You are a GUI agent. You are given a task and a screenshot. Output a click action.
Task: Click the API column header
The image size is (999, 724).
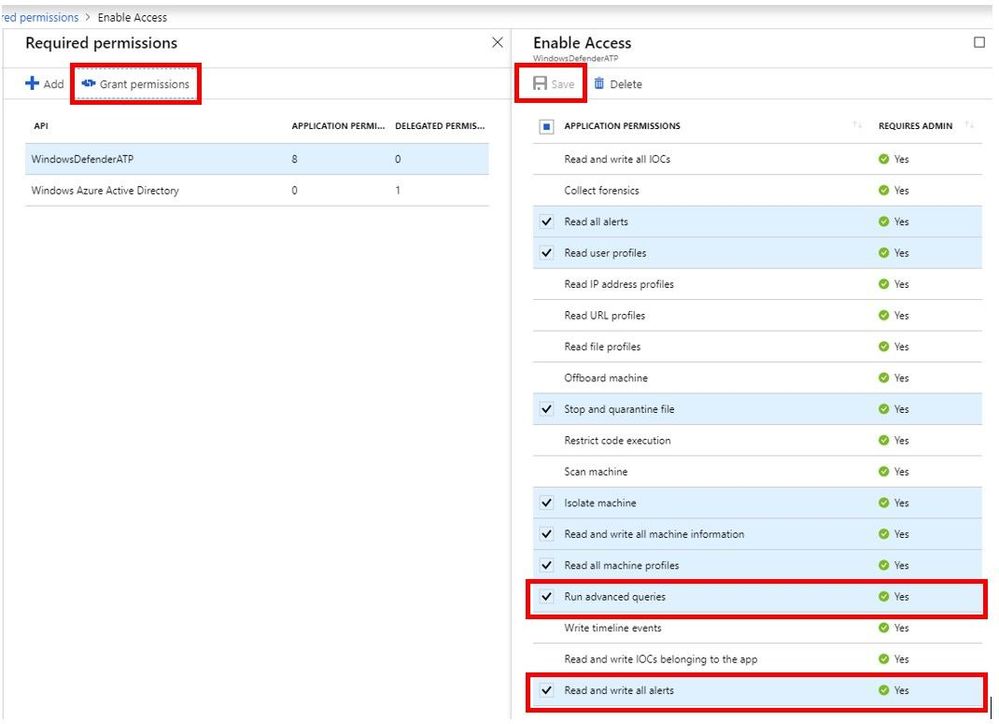pyautogui.click(x=41, y=126)
